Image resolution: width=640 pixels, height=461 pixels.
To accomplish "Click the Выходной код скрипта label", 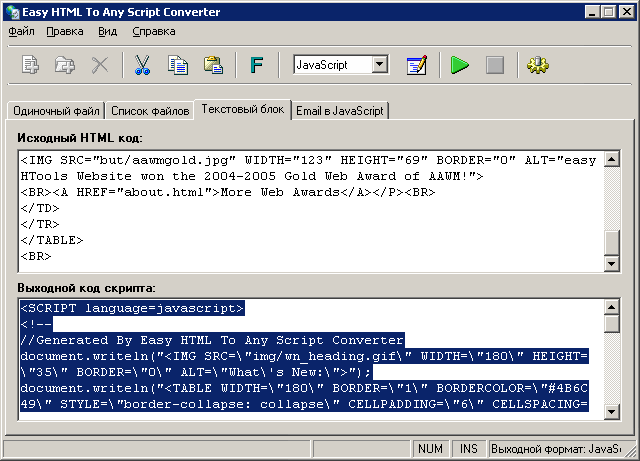I will [x=86, y=288].
